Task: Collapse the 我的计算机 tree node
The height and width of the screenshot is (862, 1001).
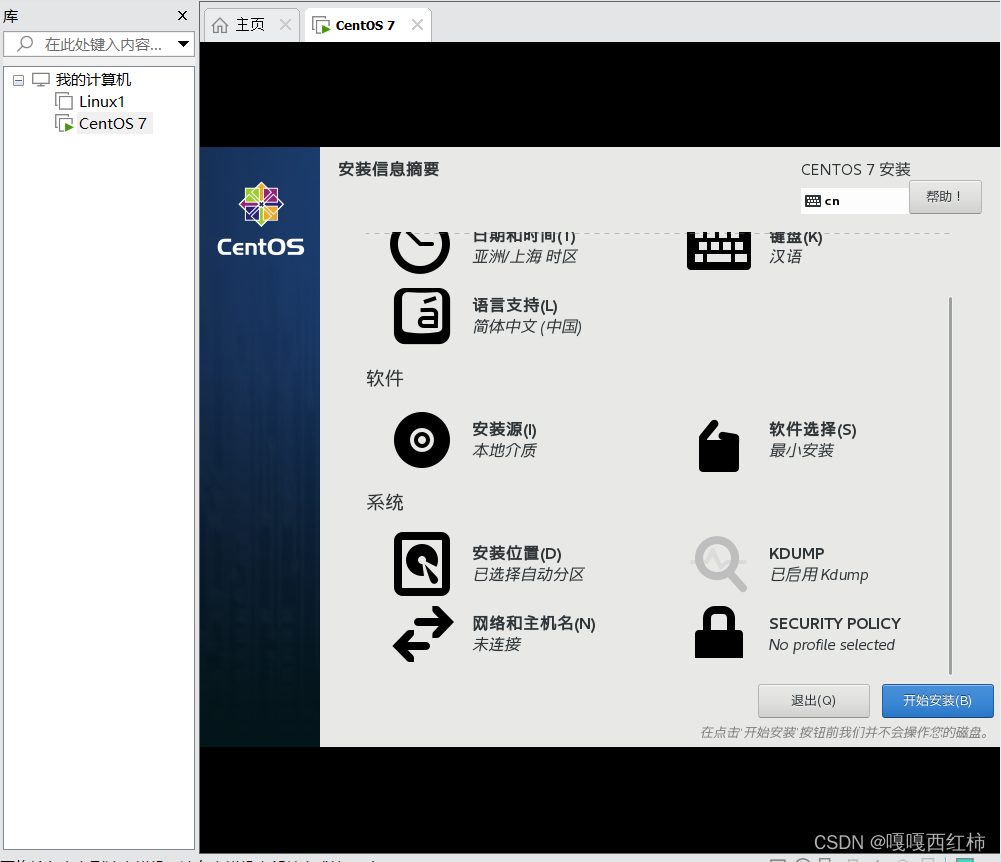Action: pyautogui.click(x=19, y=80)
